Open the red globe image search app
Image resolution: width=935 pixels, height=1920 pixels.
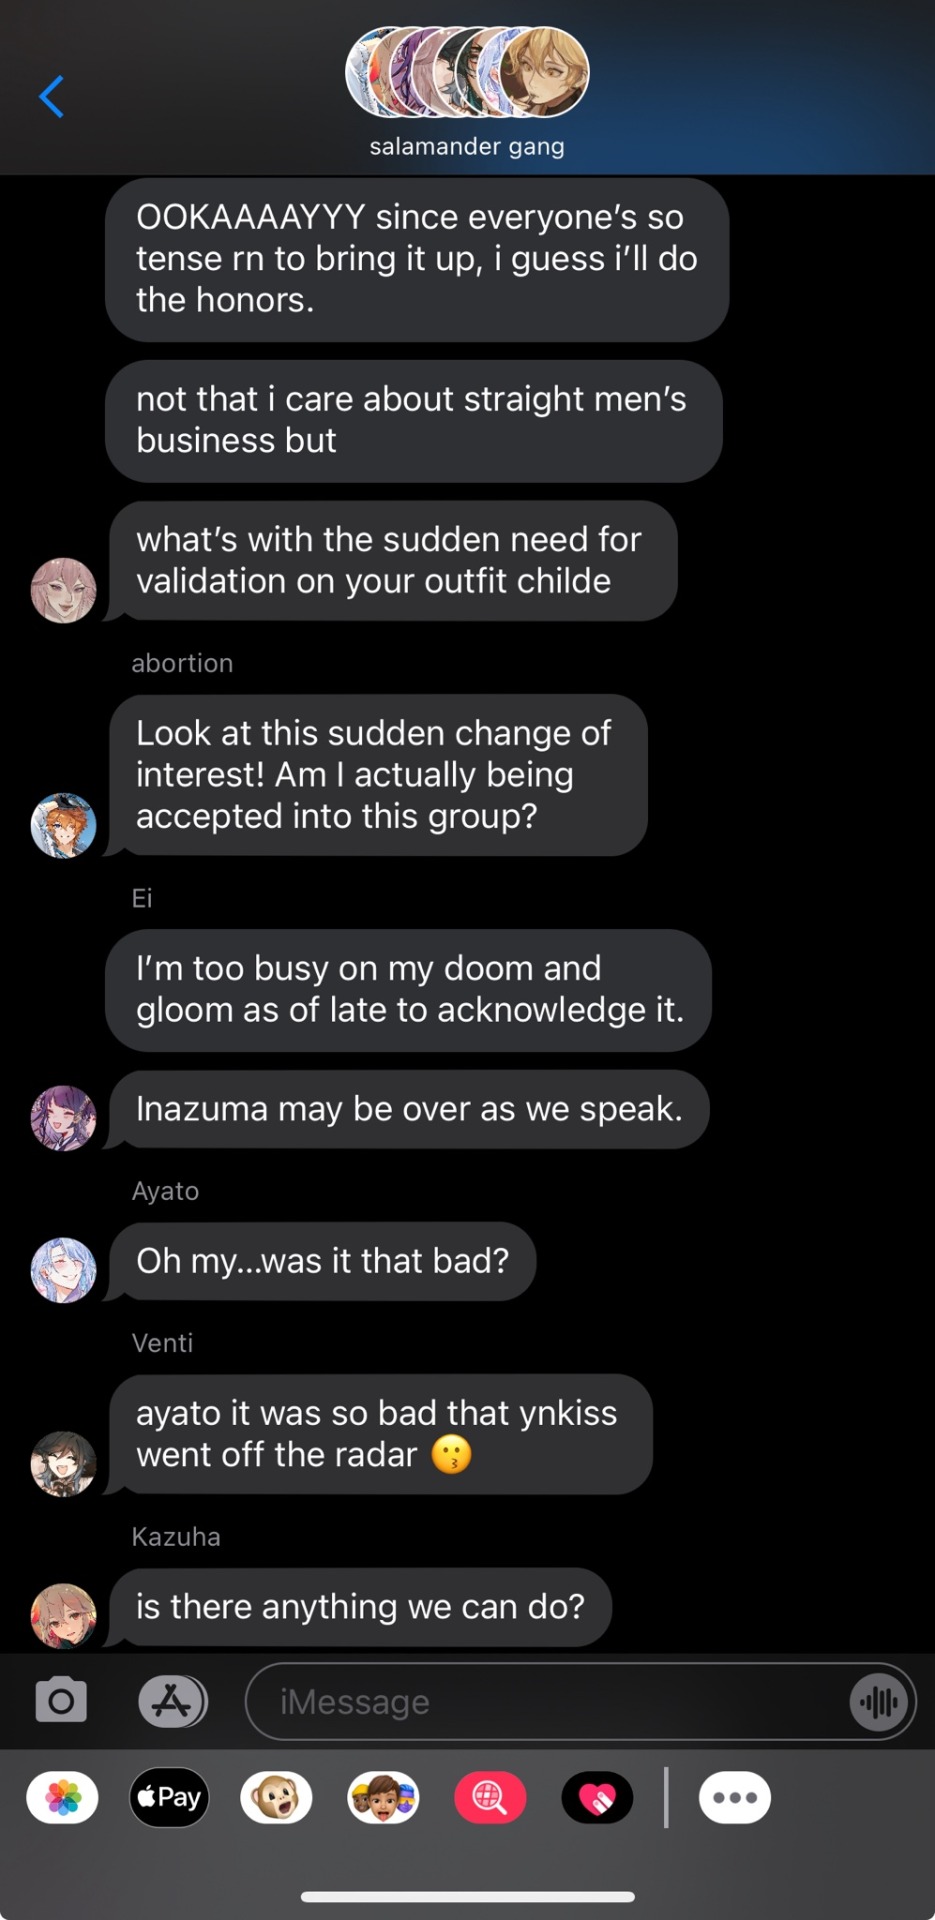490,1797
